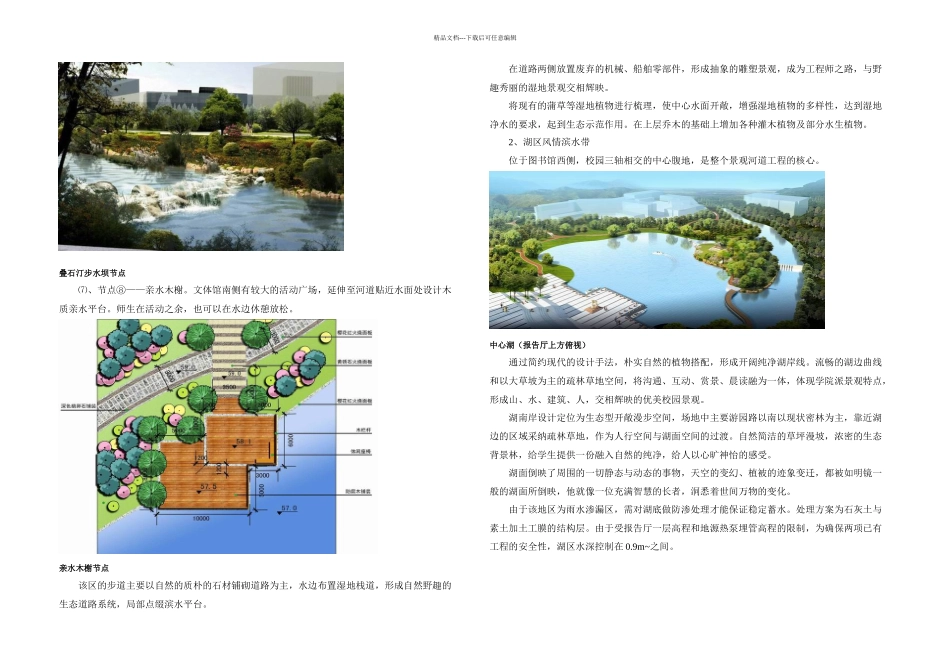Select the caption '叠石汀步水坝节点'
Image resolution: width=950 pixels, height=672 pixels.
92,273
